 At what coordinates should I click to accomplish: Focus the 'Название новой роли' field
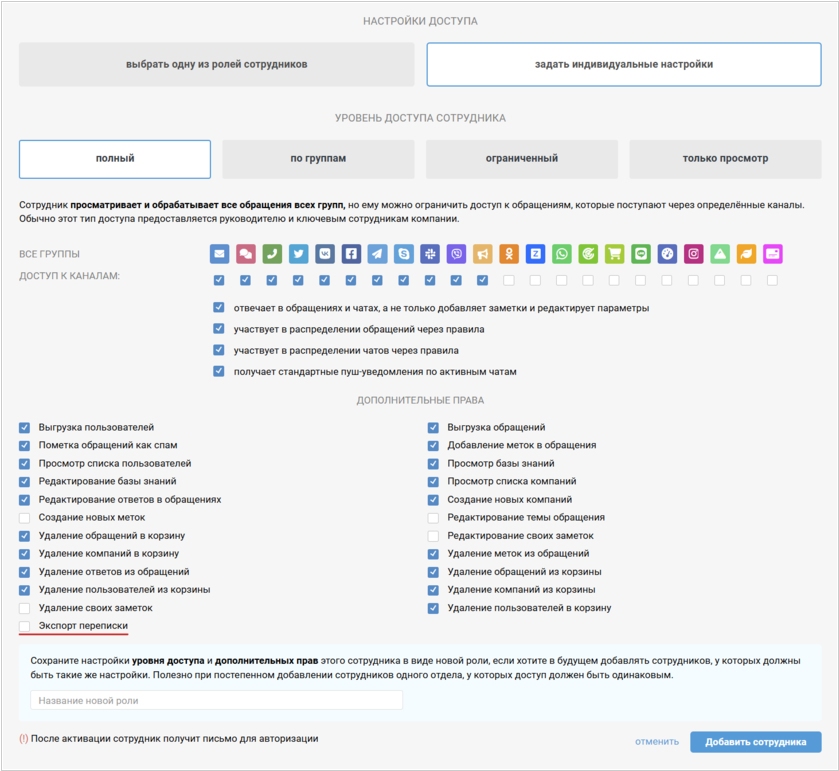click(216, 700)
